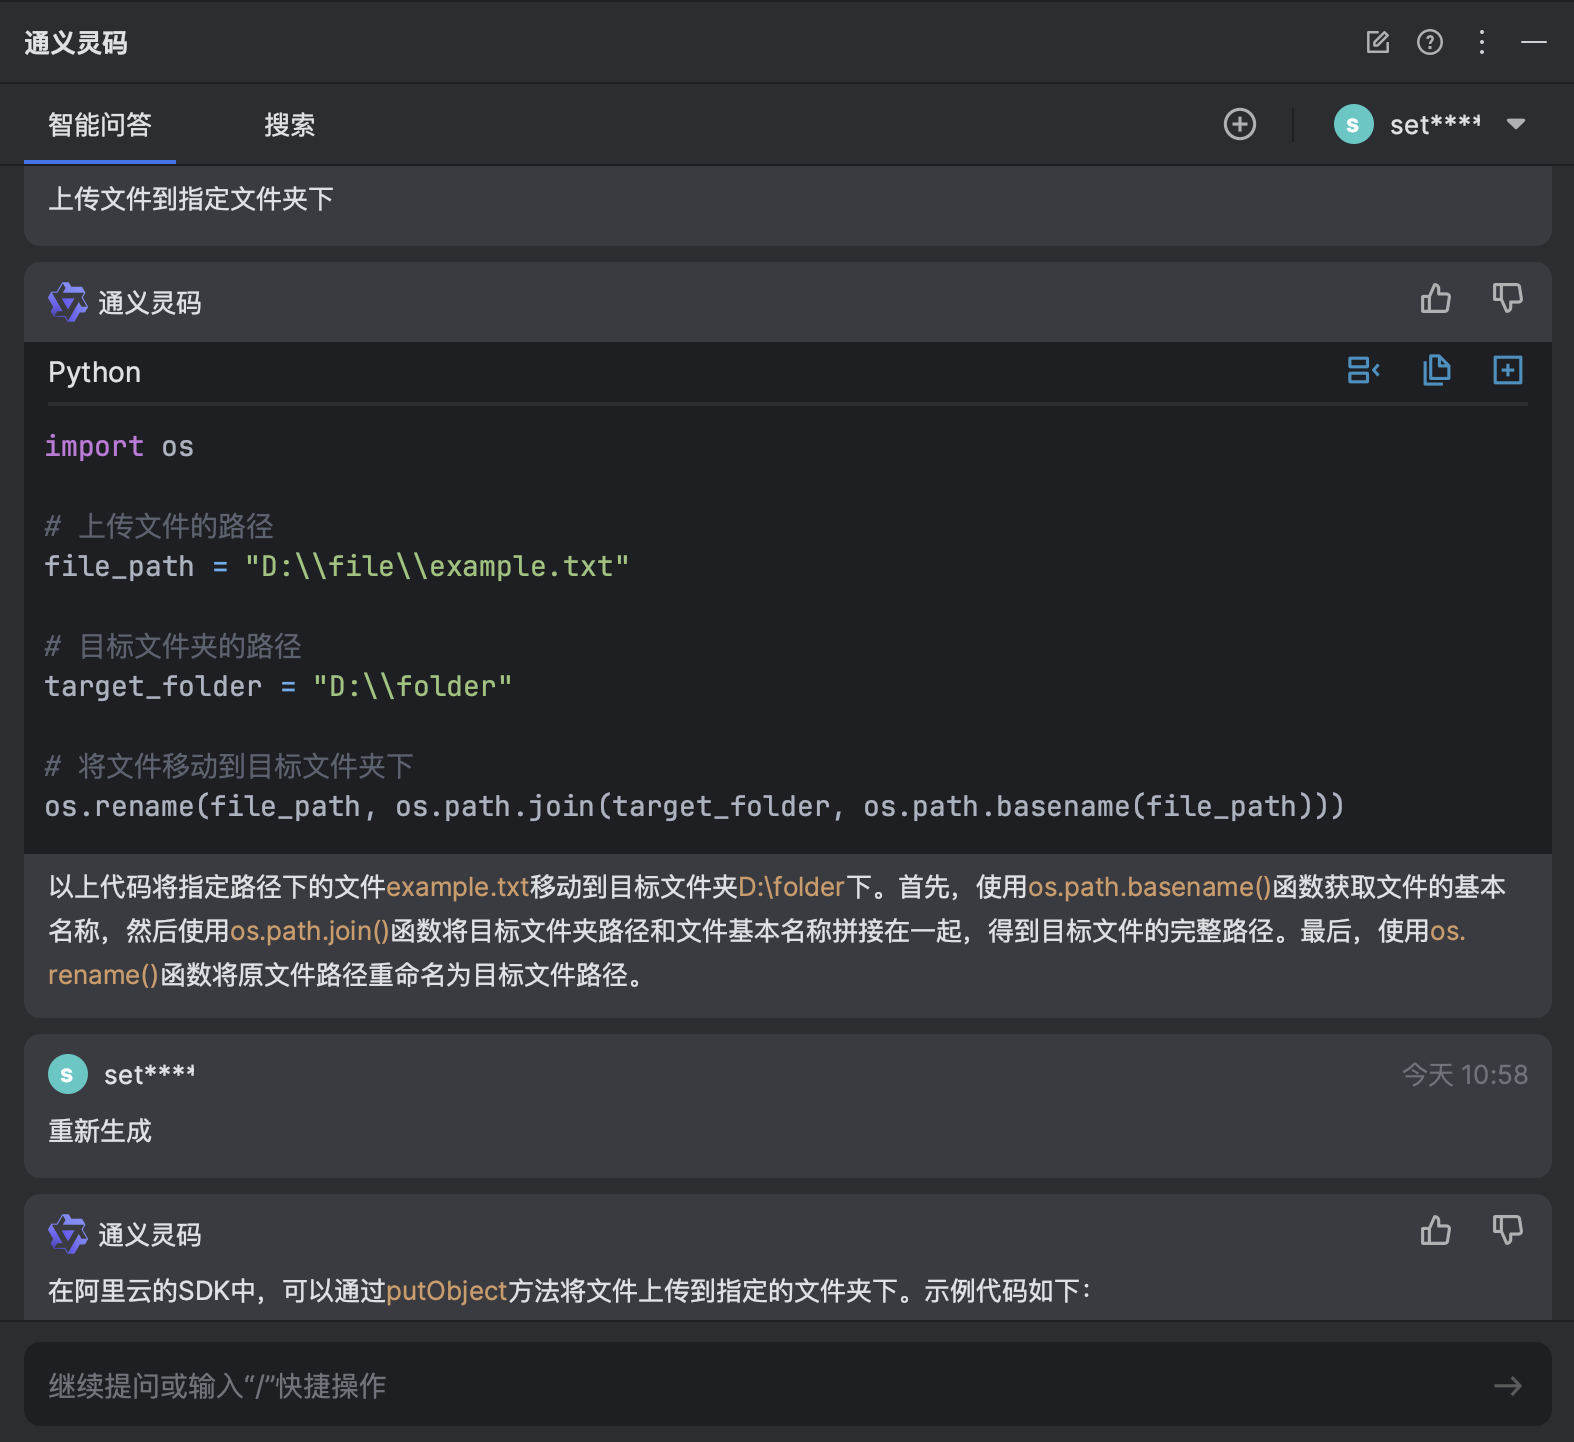Expand the set**** account dropdown arrow
1574x1442 pixels.
(x=1516, y=124)
